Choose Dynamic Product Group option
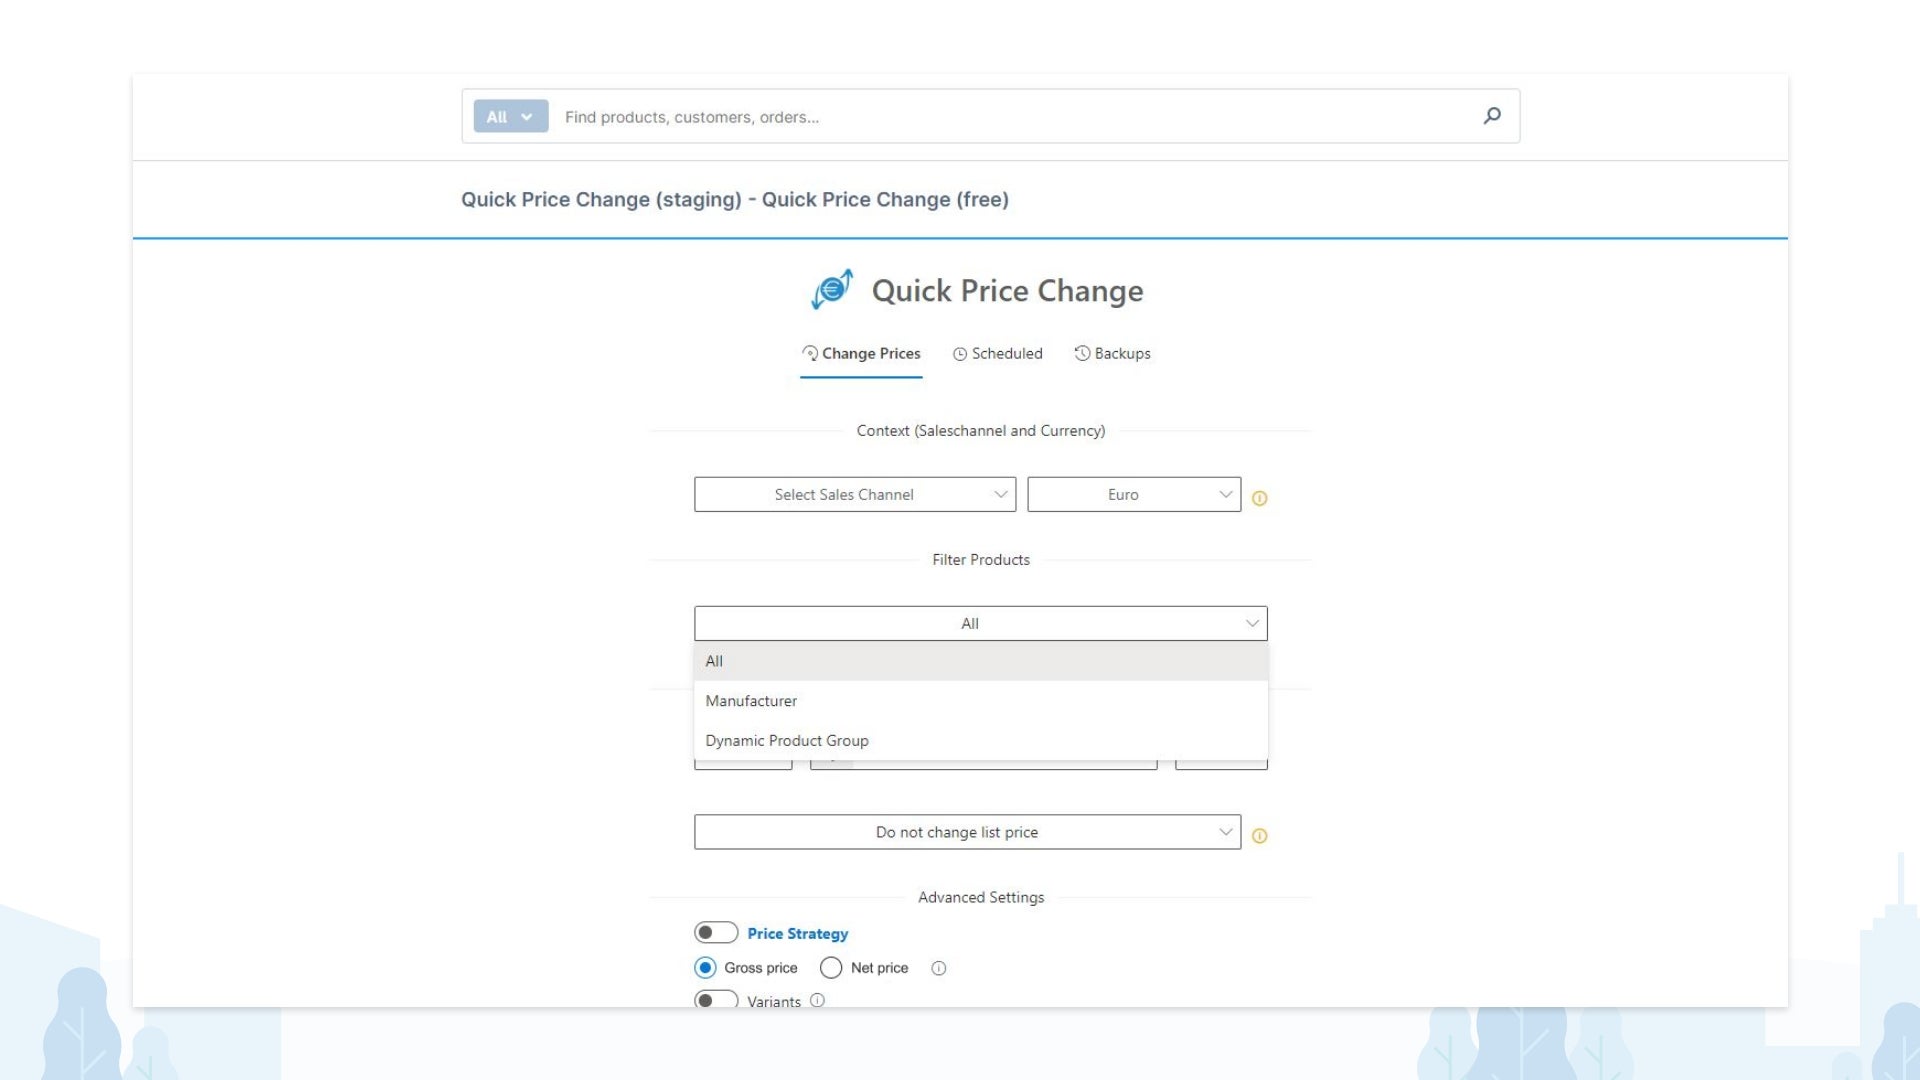Viewport: 1920px width, 1080px height. 981,741
